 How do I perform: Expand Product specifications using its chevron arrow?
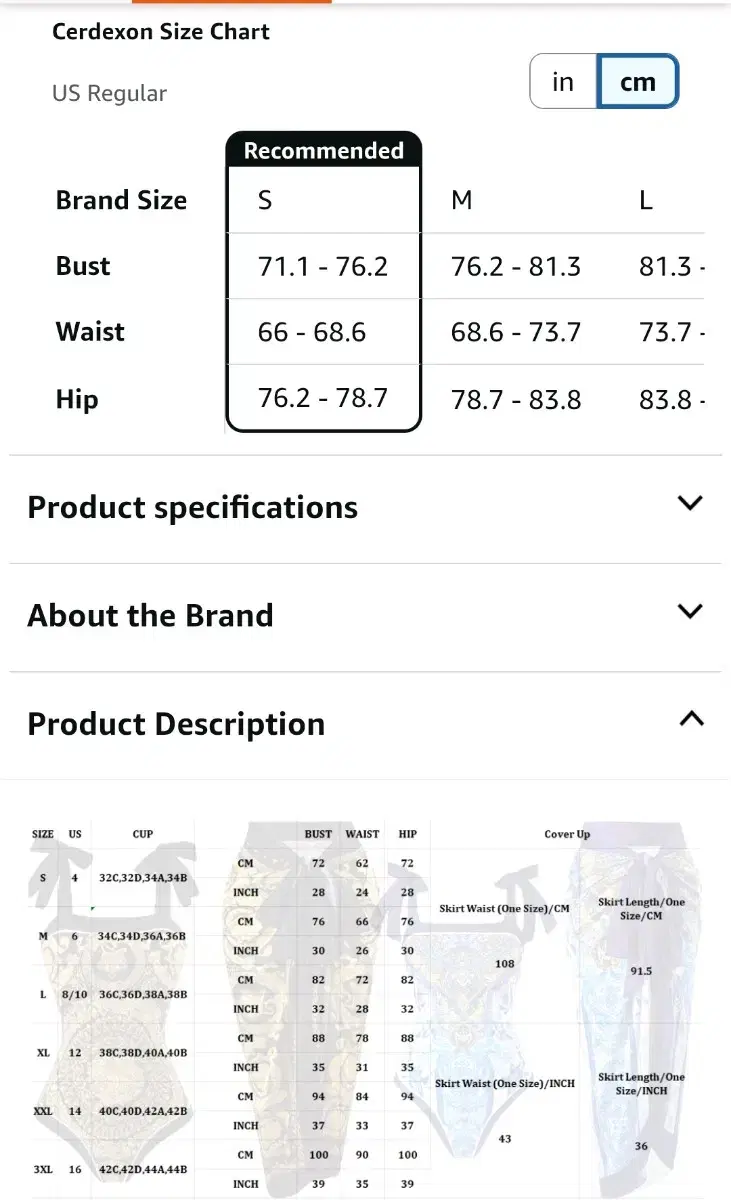point(690,503)
